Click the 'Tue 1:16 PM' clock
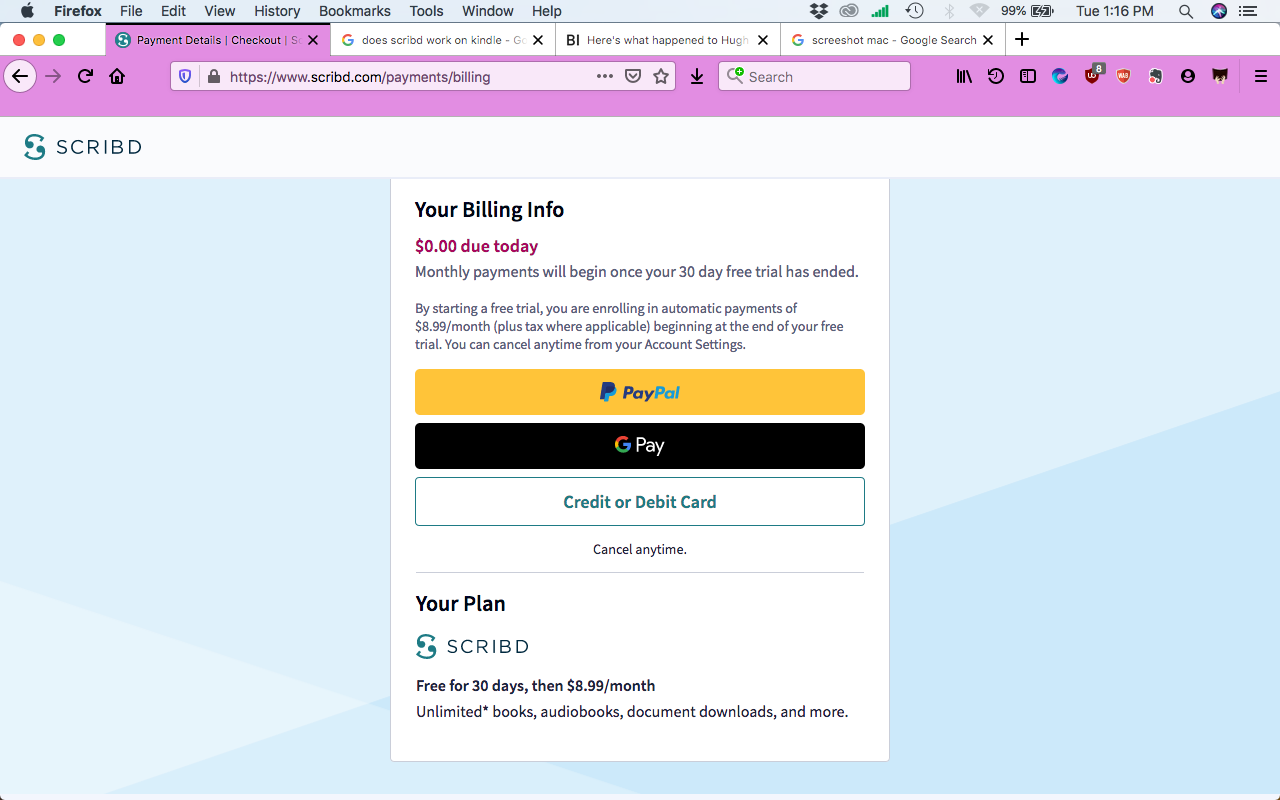The height and width of the screenshot is (800, 1280). tap(1115, 11)
